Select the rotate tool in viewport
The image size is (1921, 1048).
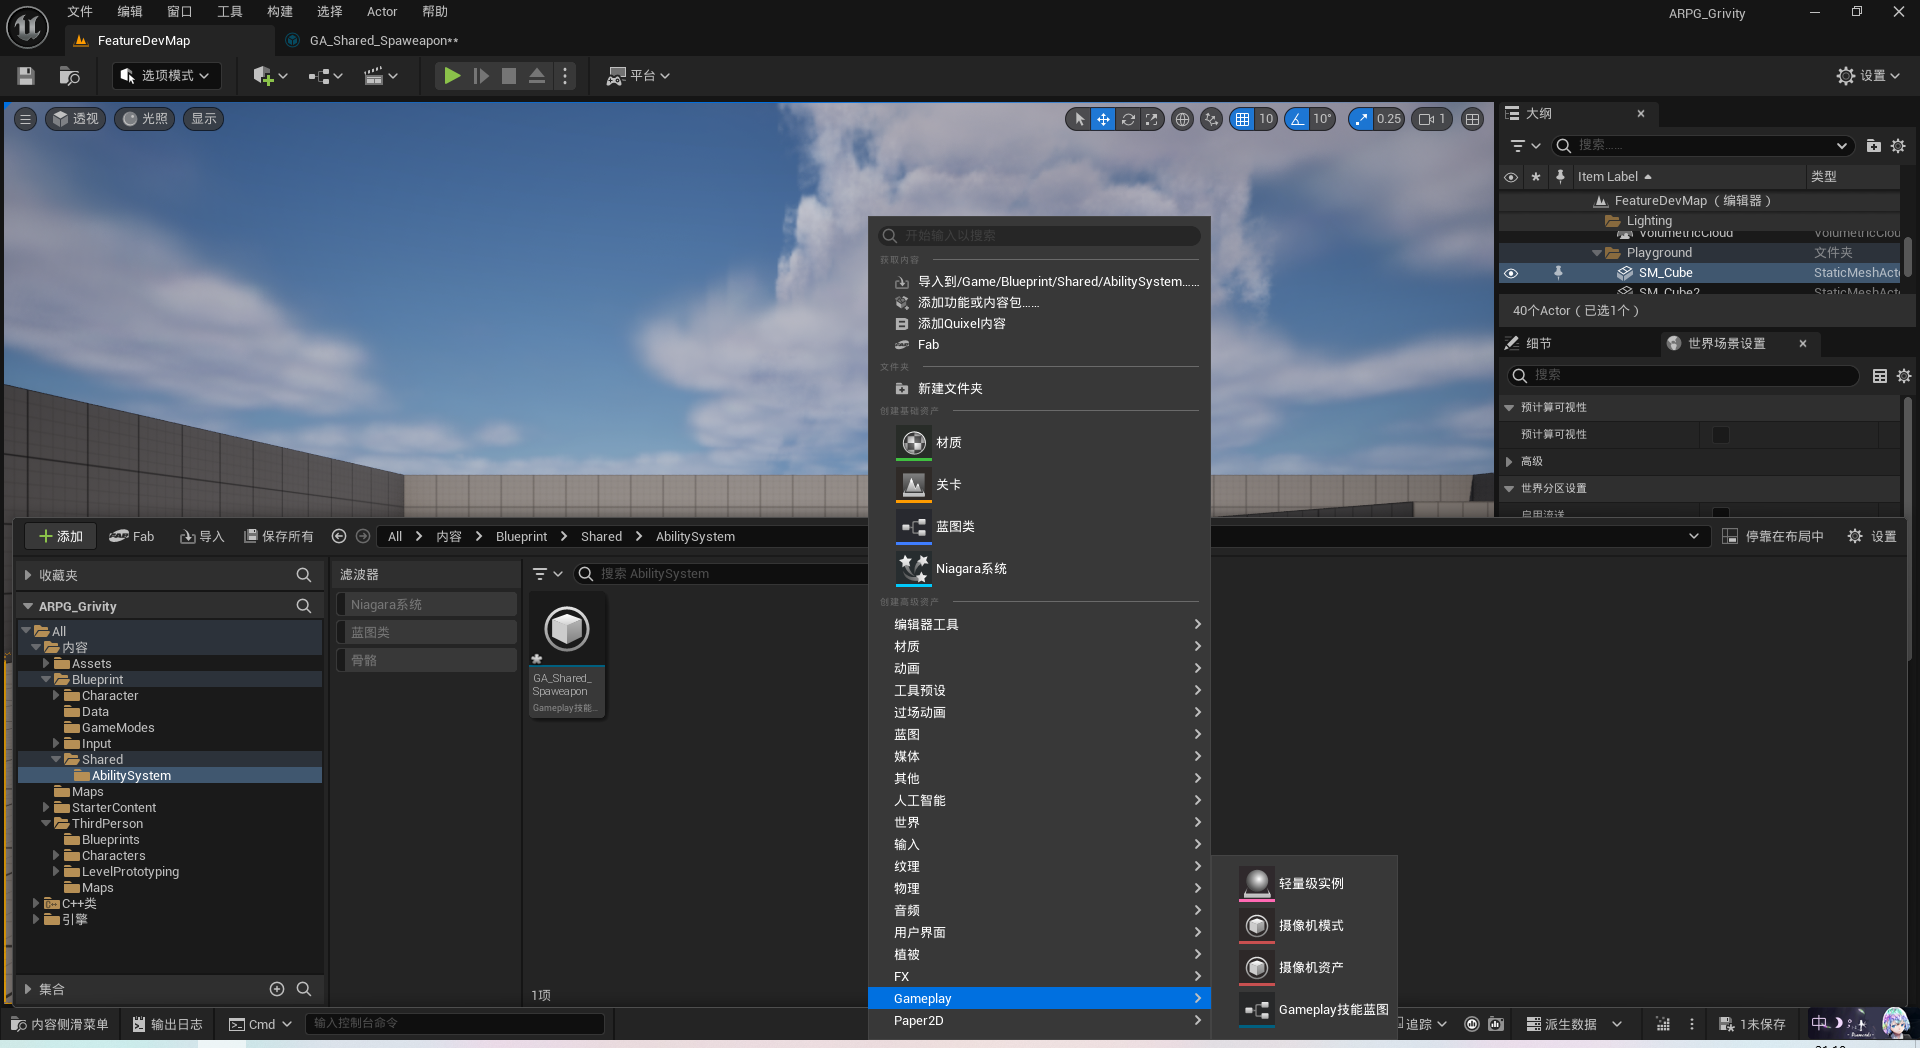(x=1128, y=119)
